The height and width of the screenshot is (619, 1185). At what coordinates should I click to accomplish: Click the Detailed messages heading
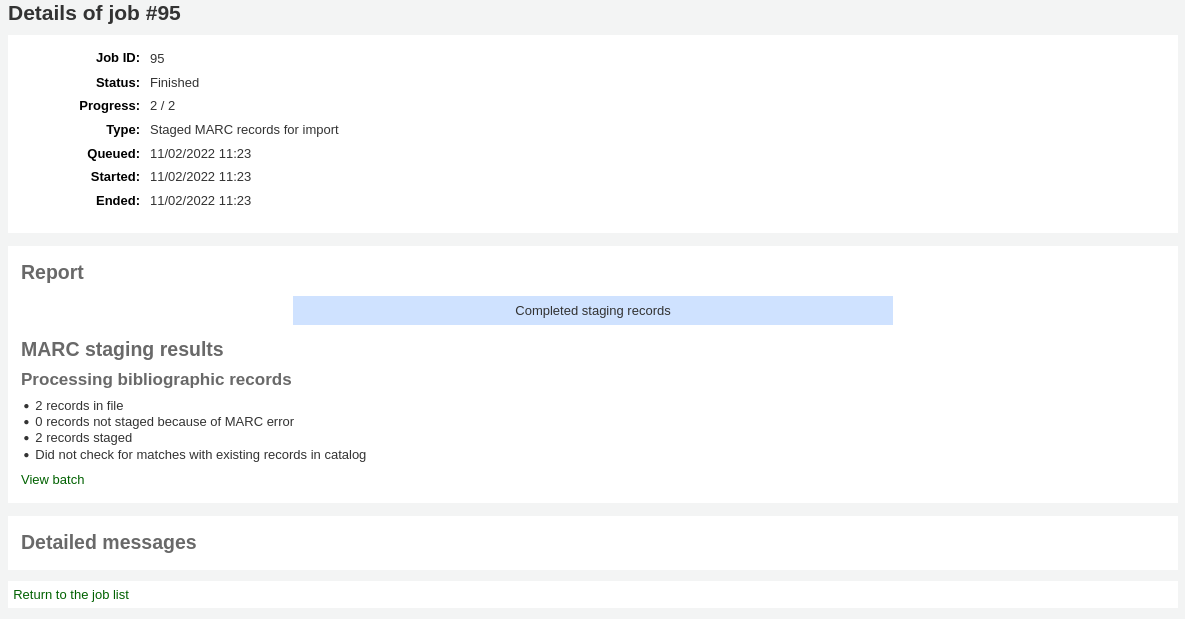click(x=108, y=542)
